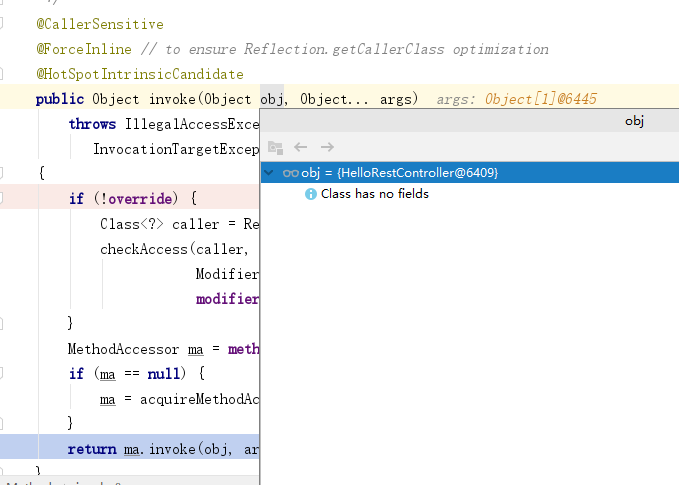The height and width of the screenshot is (485, 679).
Task: Click the glasses watch icon beside obj
Action: click(291, 173)
